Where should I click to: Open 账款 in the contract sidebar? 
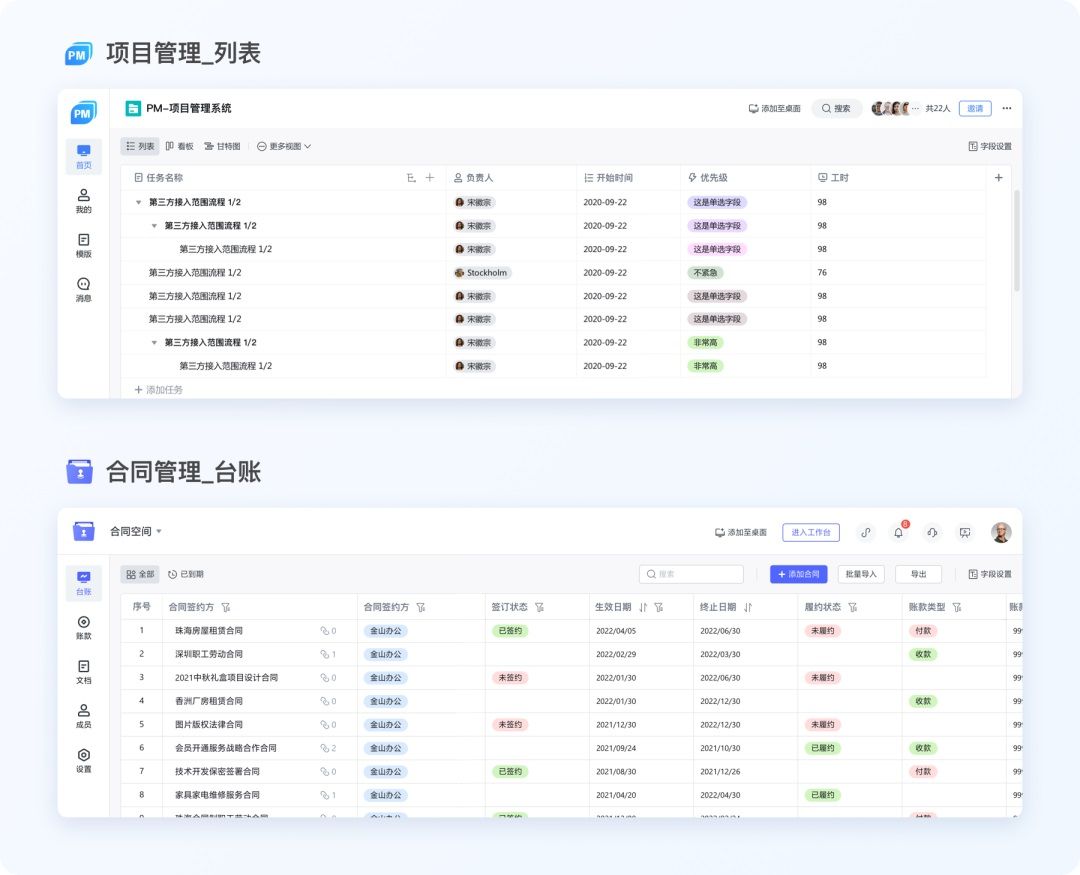(x=83, y=628)
